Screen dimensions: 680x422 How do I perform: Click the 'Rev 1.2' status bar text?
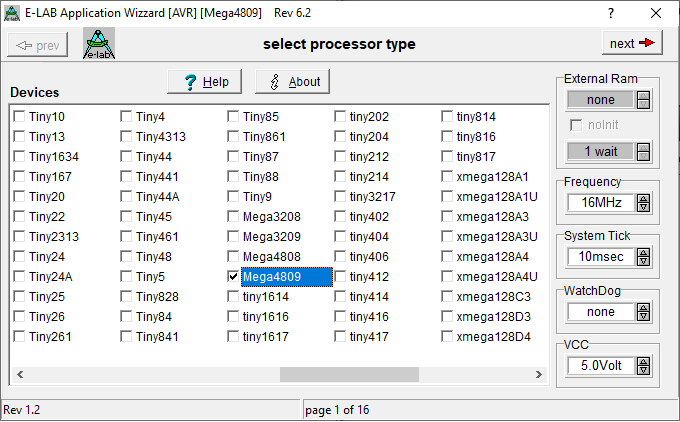tap(22, 410)
